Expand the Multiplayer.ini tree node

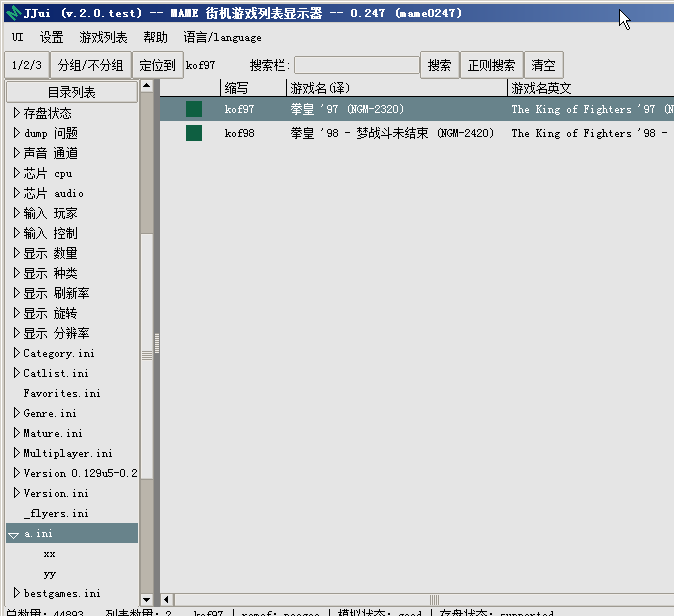point(17,453)
